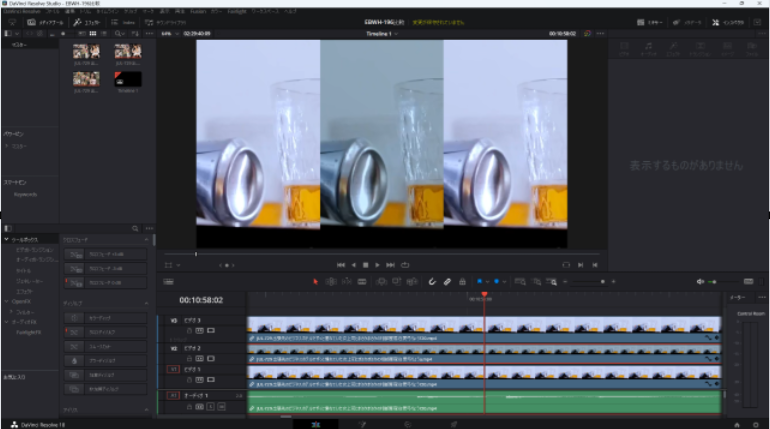Open the メディアプール panel tab
Viewport: 770px width, 429px height.
(x=41, y=21)
